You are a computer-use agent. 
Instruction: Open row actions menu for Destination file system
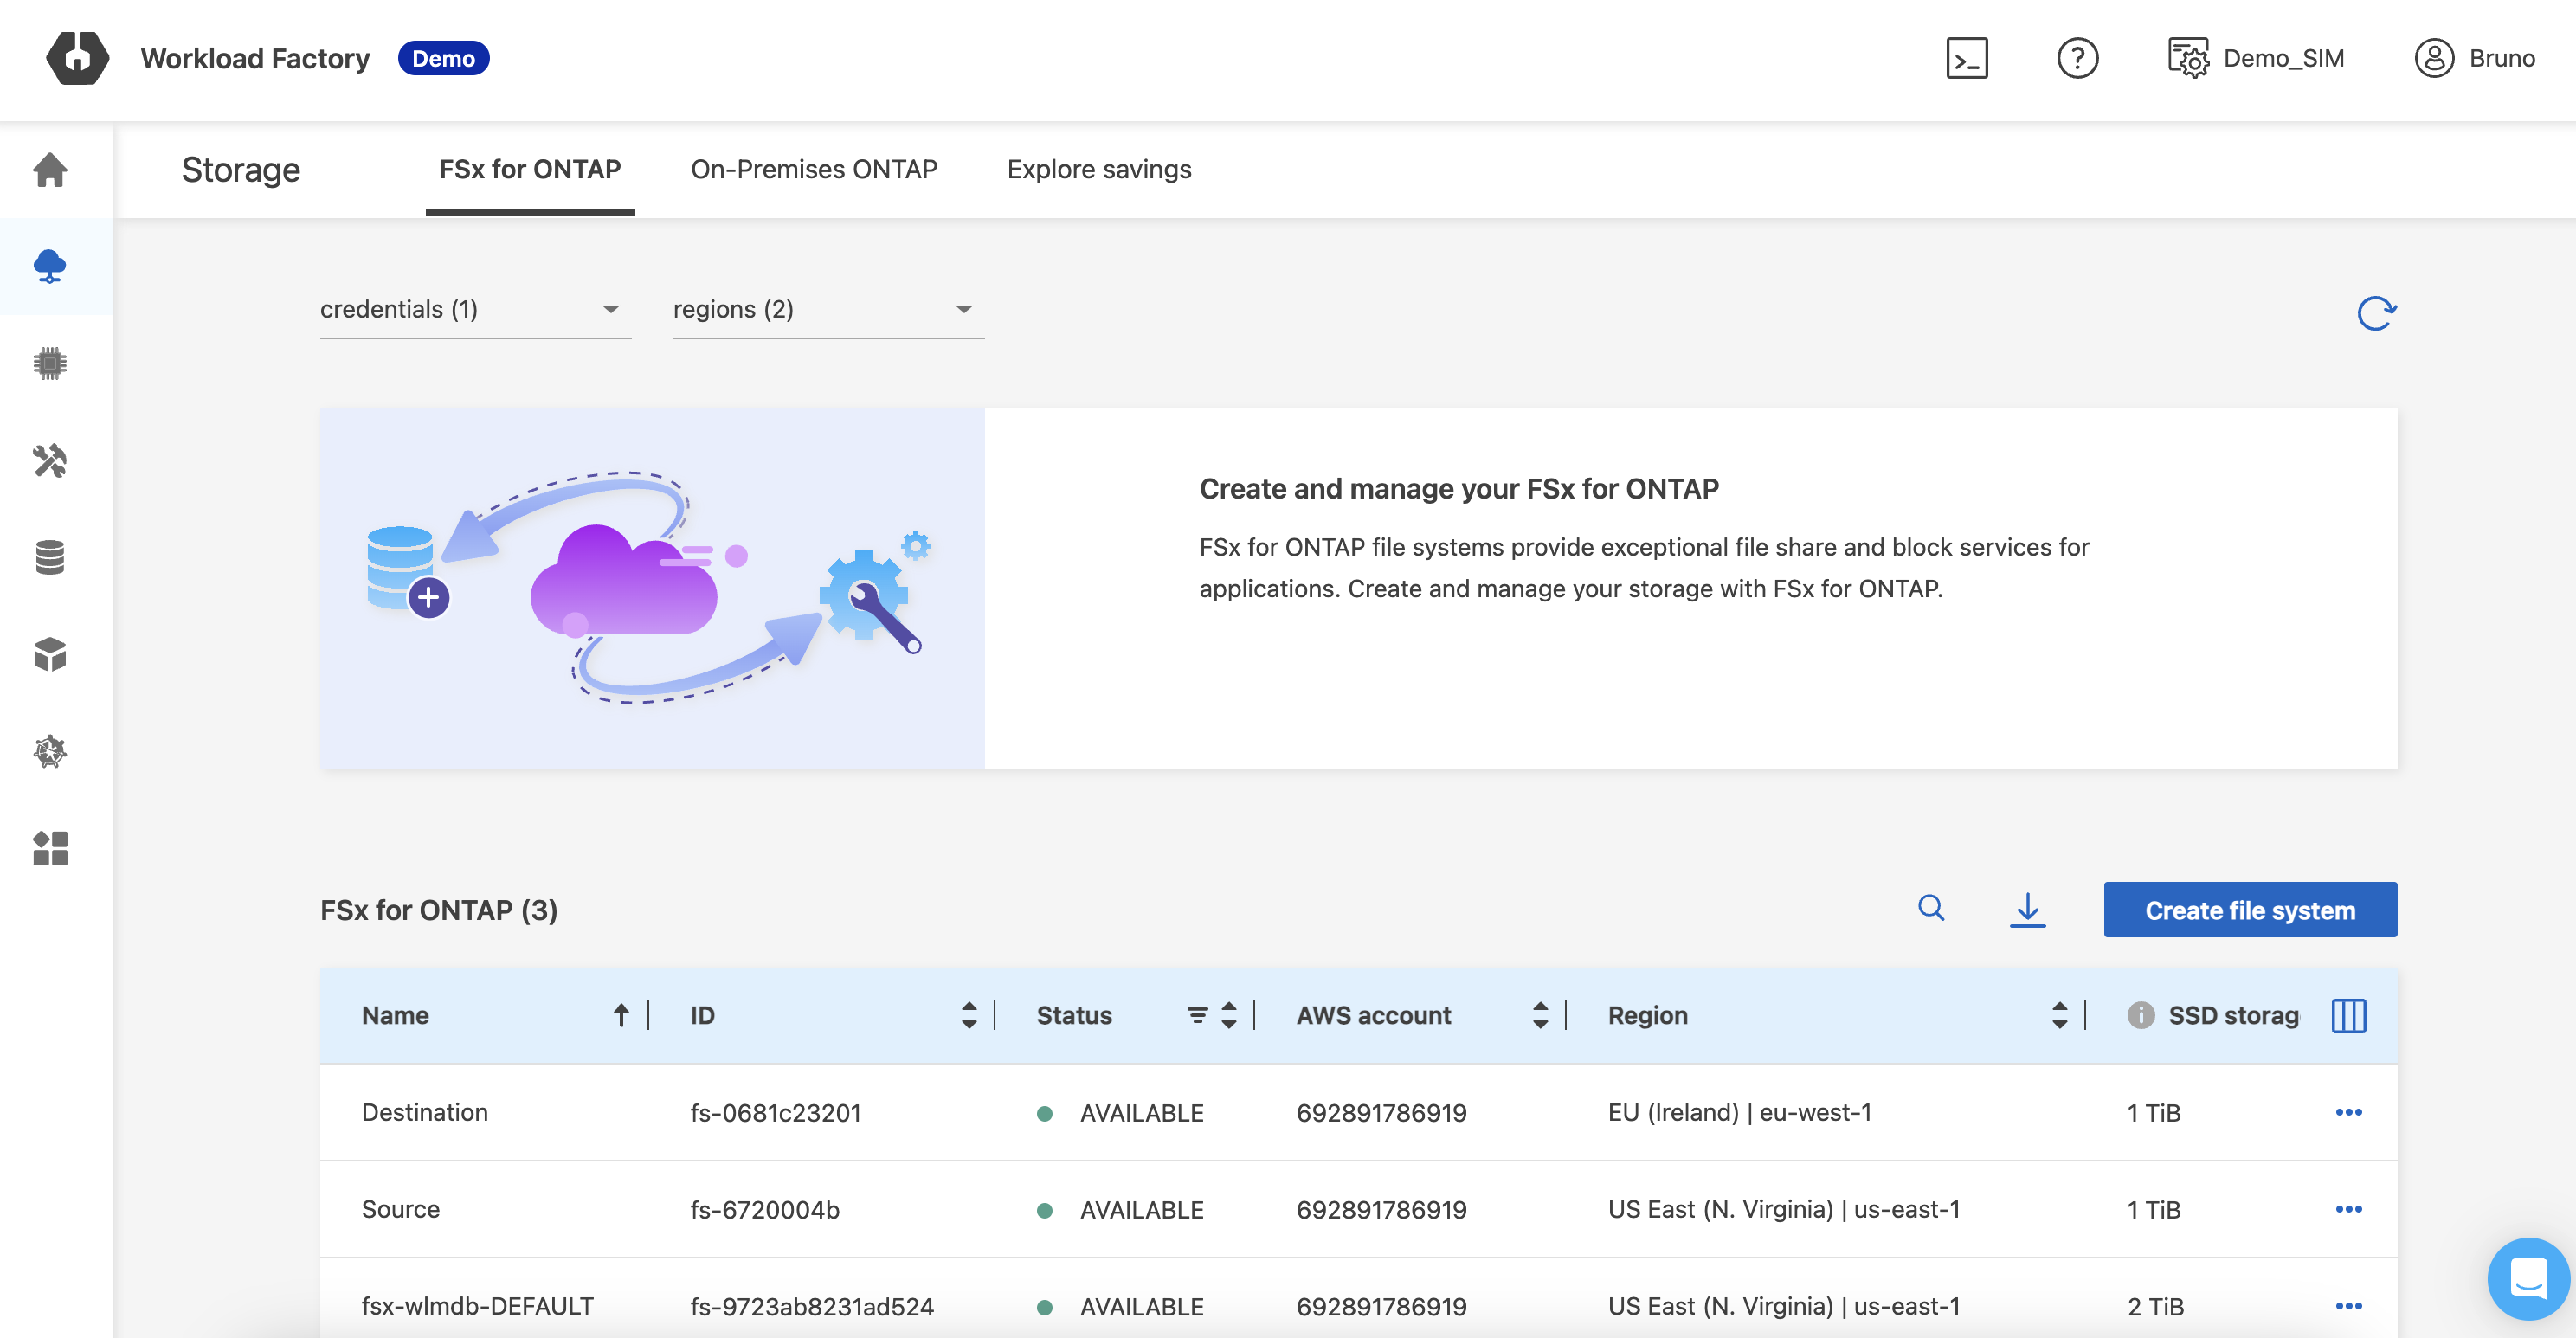click(2351, 1112)
